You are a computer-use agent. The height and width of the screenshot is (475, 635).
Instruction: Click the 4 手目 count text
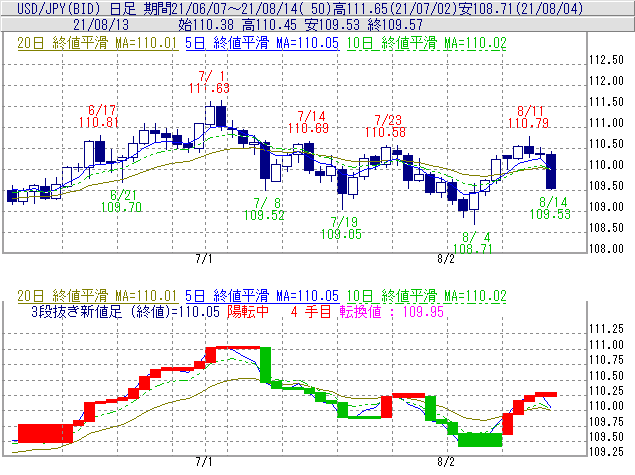click(x=311, y=312)
